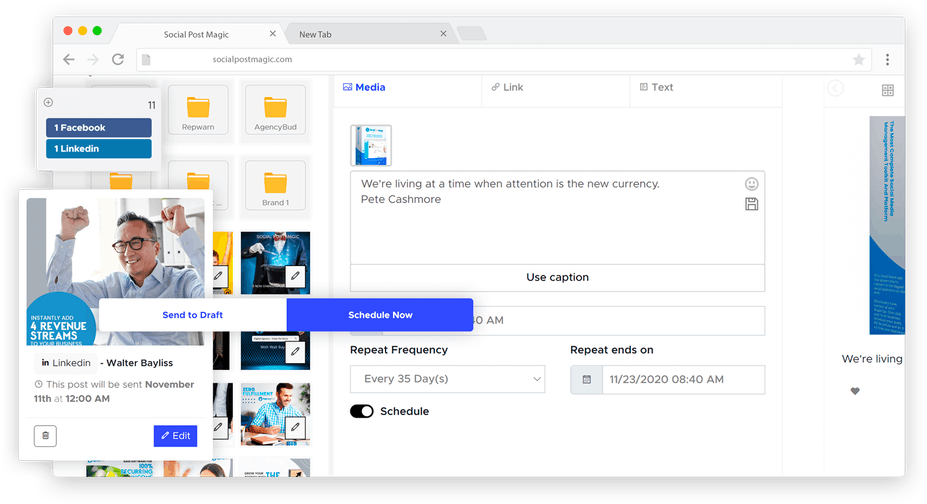Image resolution: width=927 pixels, height=504 pixels.
Task: Click the page icon in address bar
Action: pos(146,59)
